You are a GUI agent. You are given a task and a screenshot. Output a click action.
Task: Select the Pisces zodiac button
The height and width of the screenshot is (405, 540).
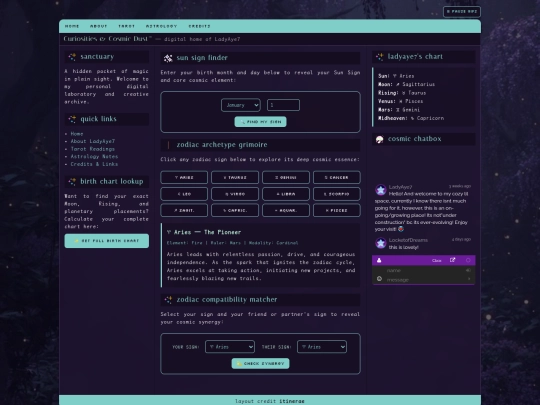click(x=337, y=210)
